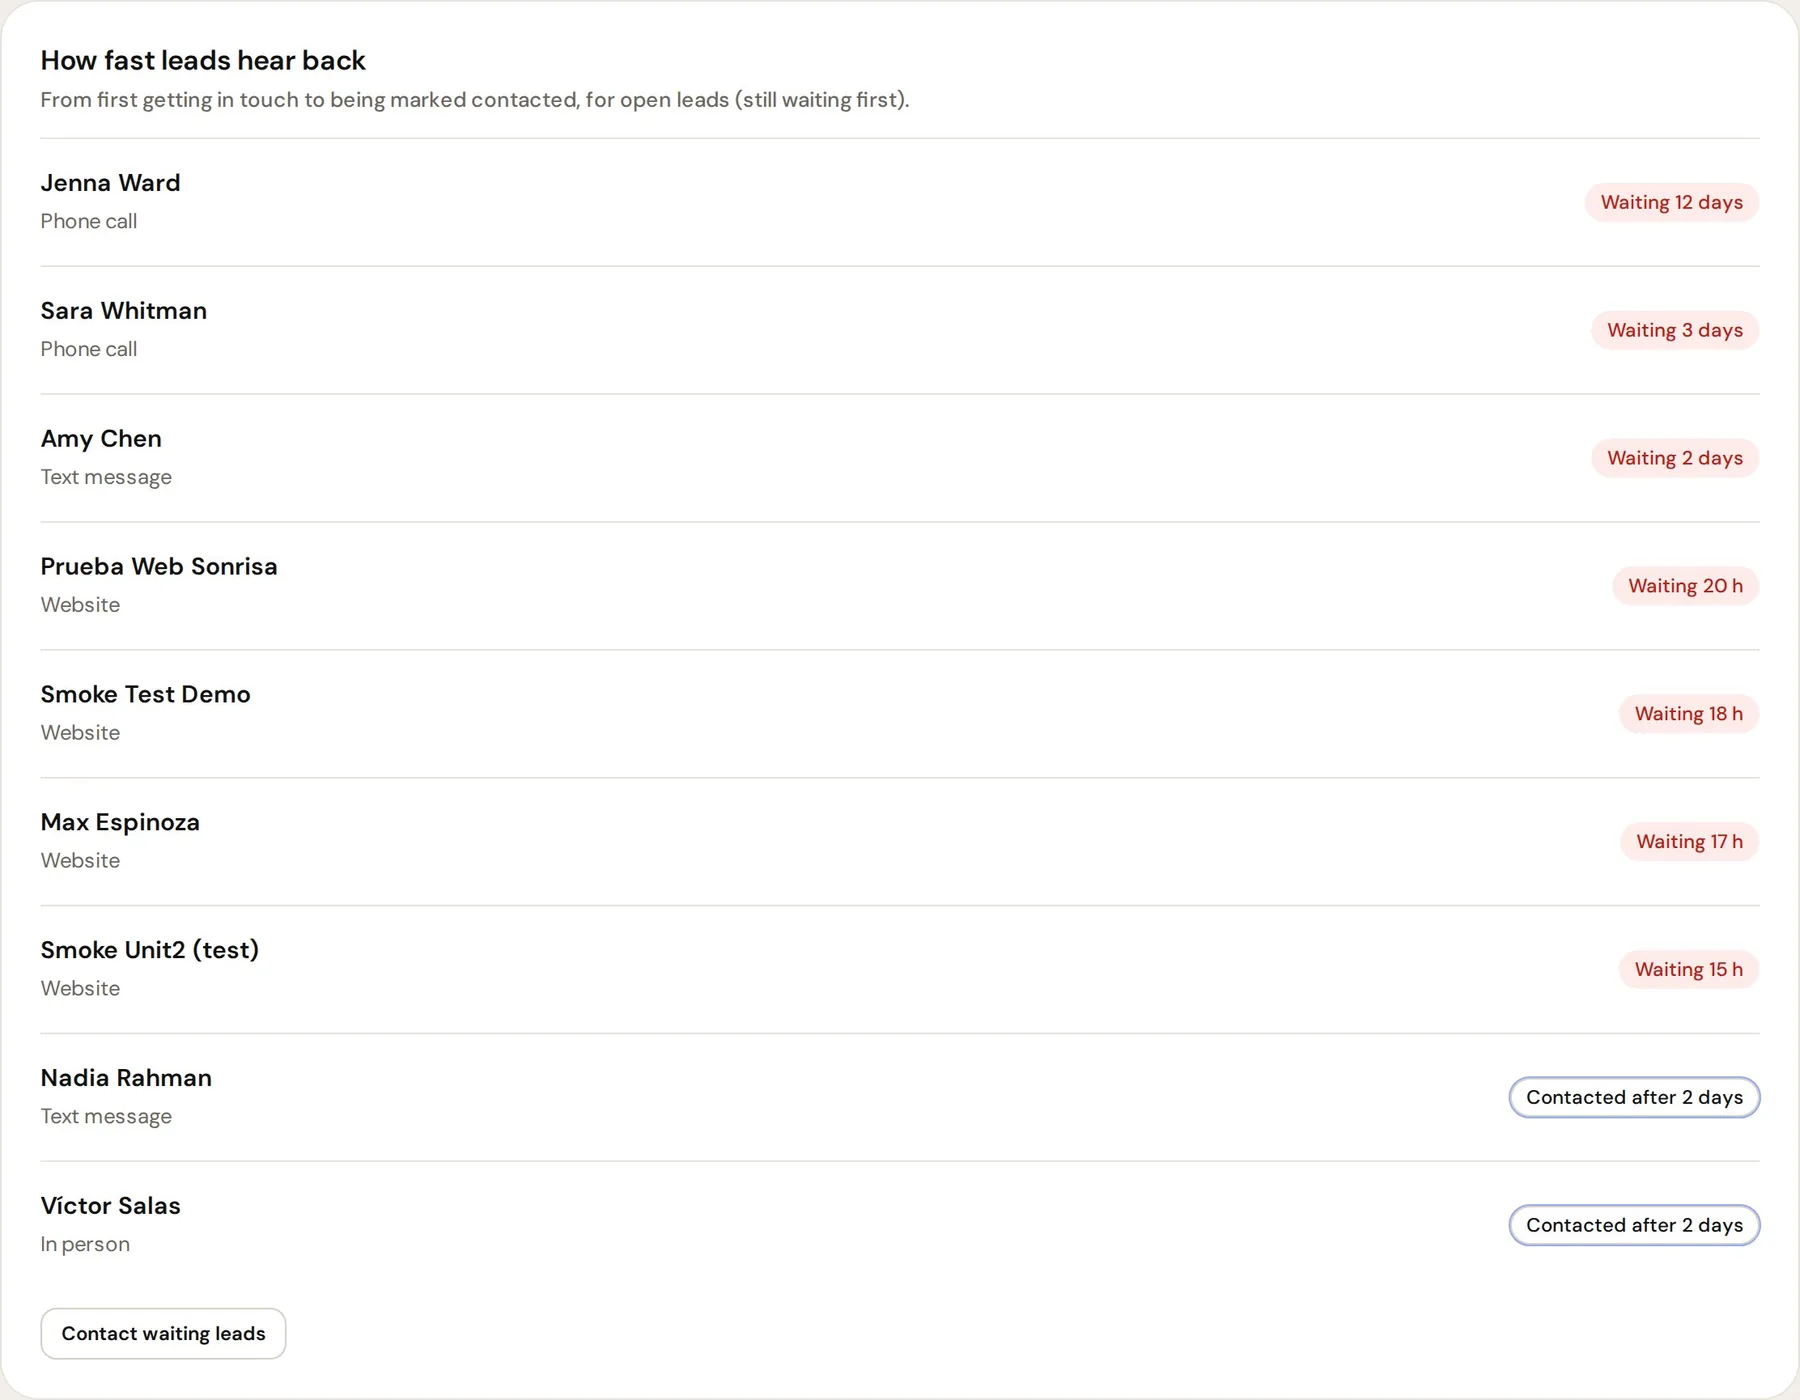The width and height of the screenshot is (1800, 1400).
Task: Click the Contact waiting leads button
Action: point(163,1333)
